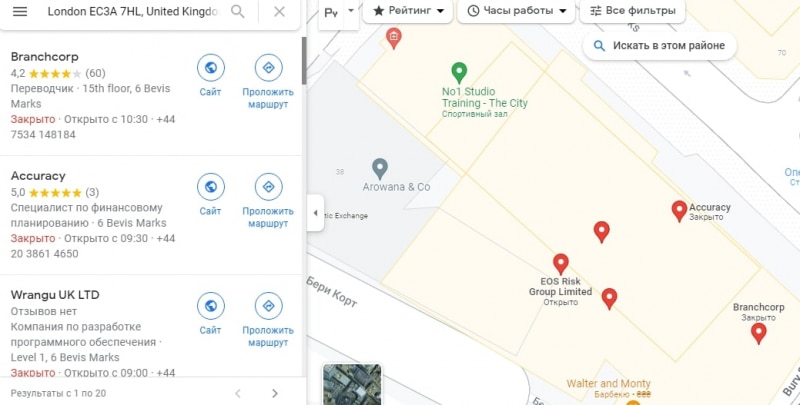Click Искать в этом районе button
Image resolution: width=800 pixels, height=405 pixels.
659,46
